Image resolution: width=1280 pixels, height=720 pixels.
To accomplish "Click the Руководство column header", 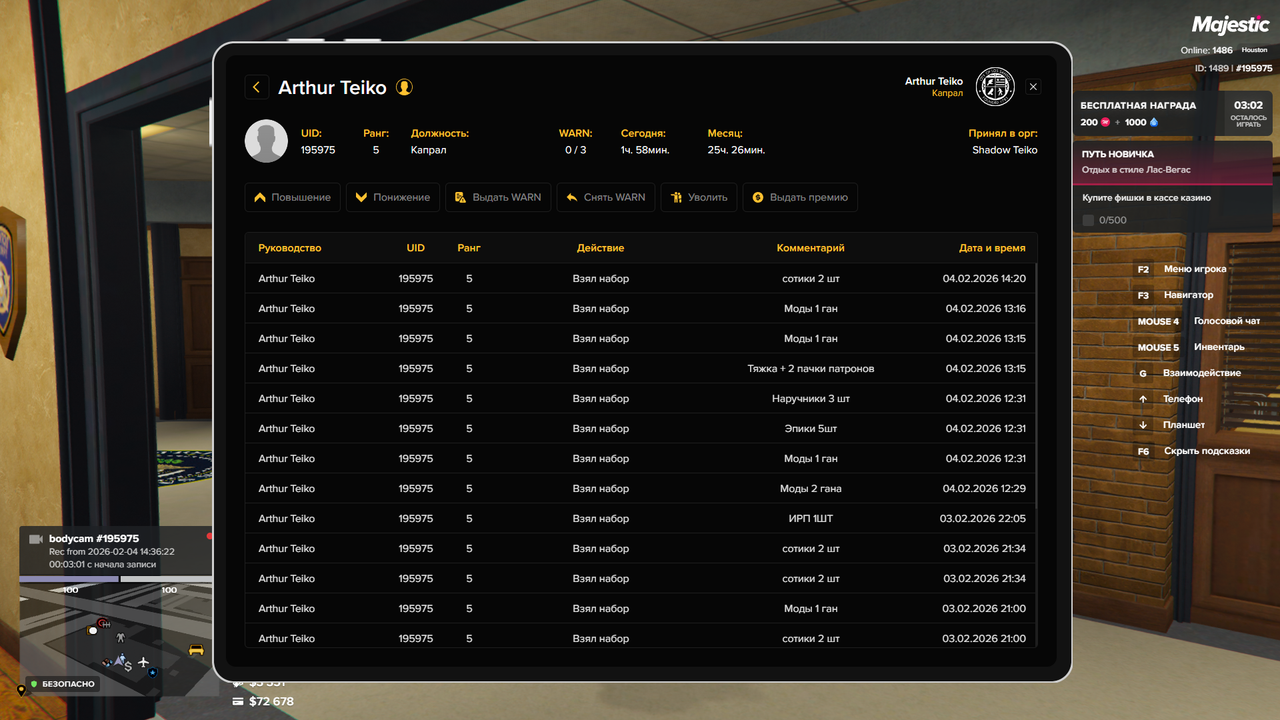I will pos(290,248).
